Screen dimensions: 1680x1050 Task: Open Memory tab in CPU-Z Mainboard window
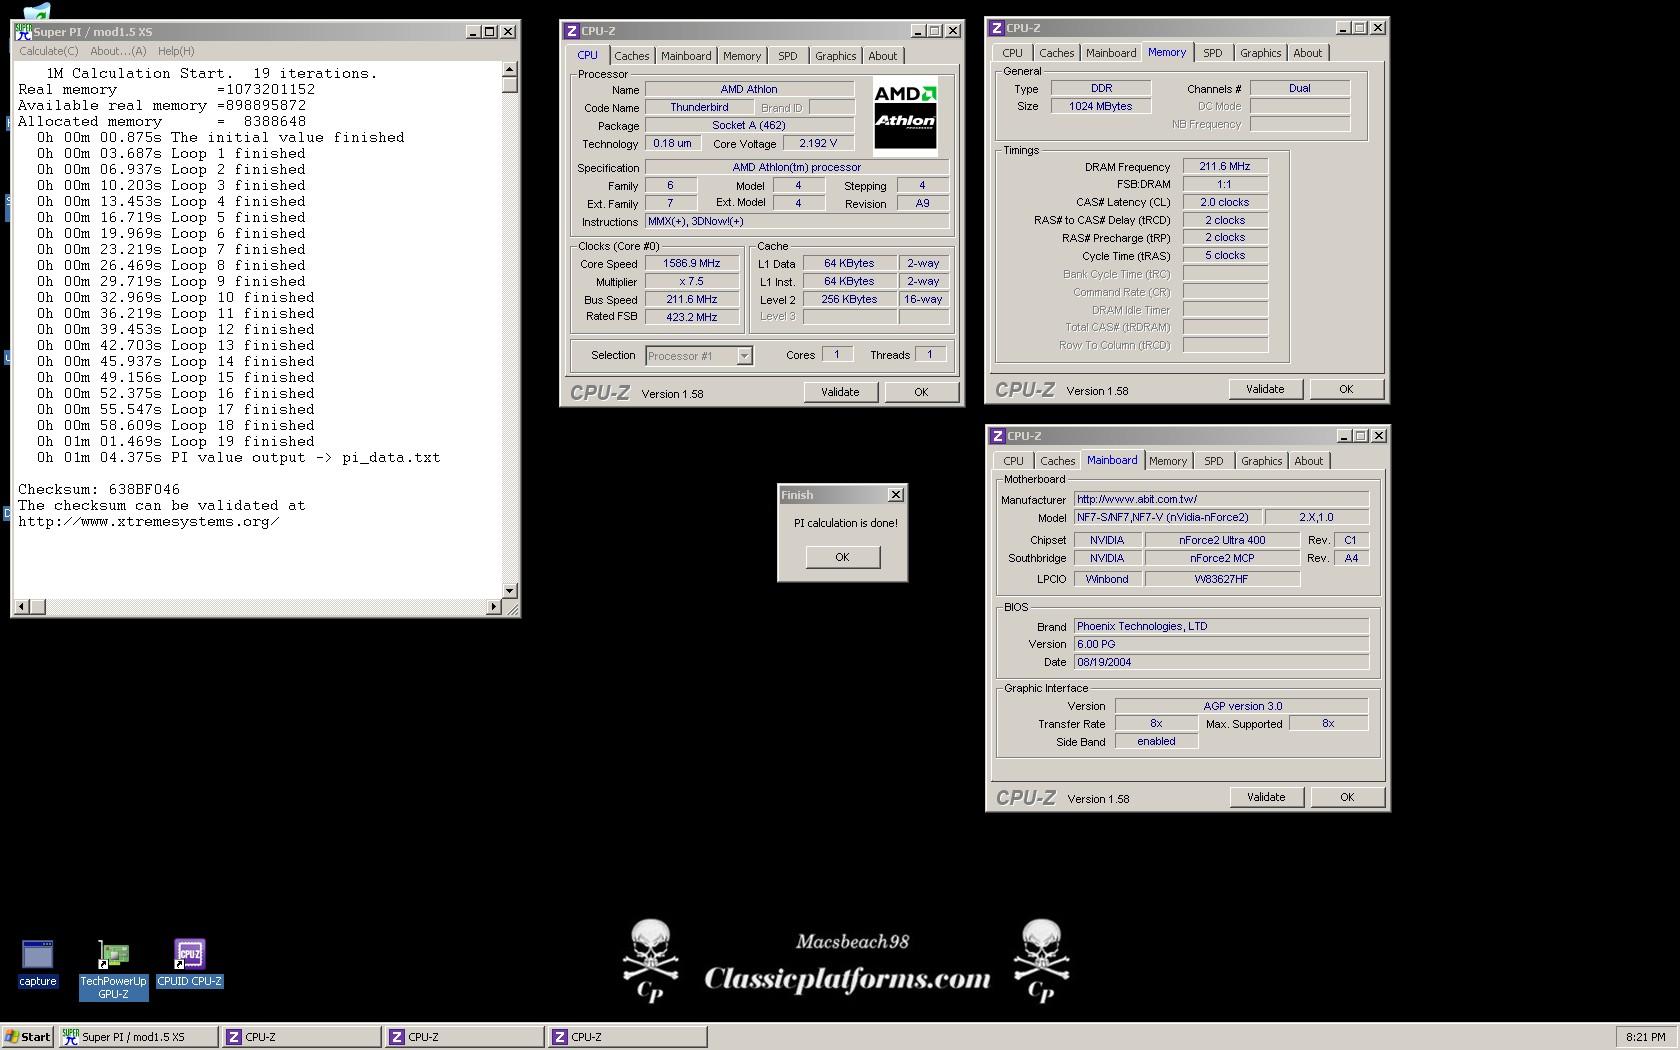[1168, 461]
